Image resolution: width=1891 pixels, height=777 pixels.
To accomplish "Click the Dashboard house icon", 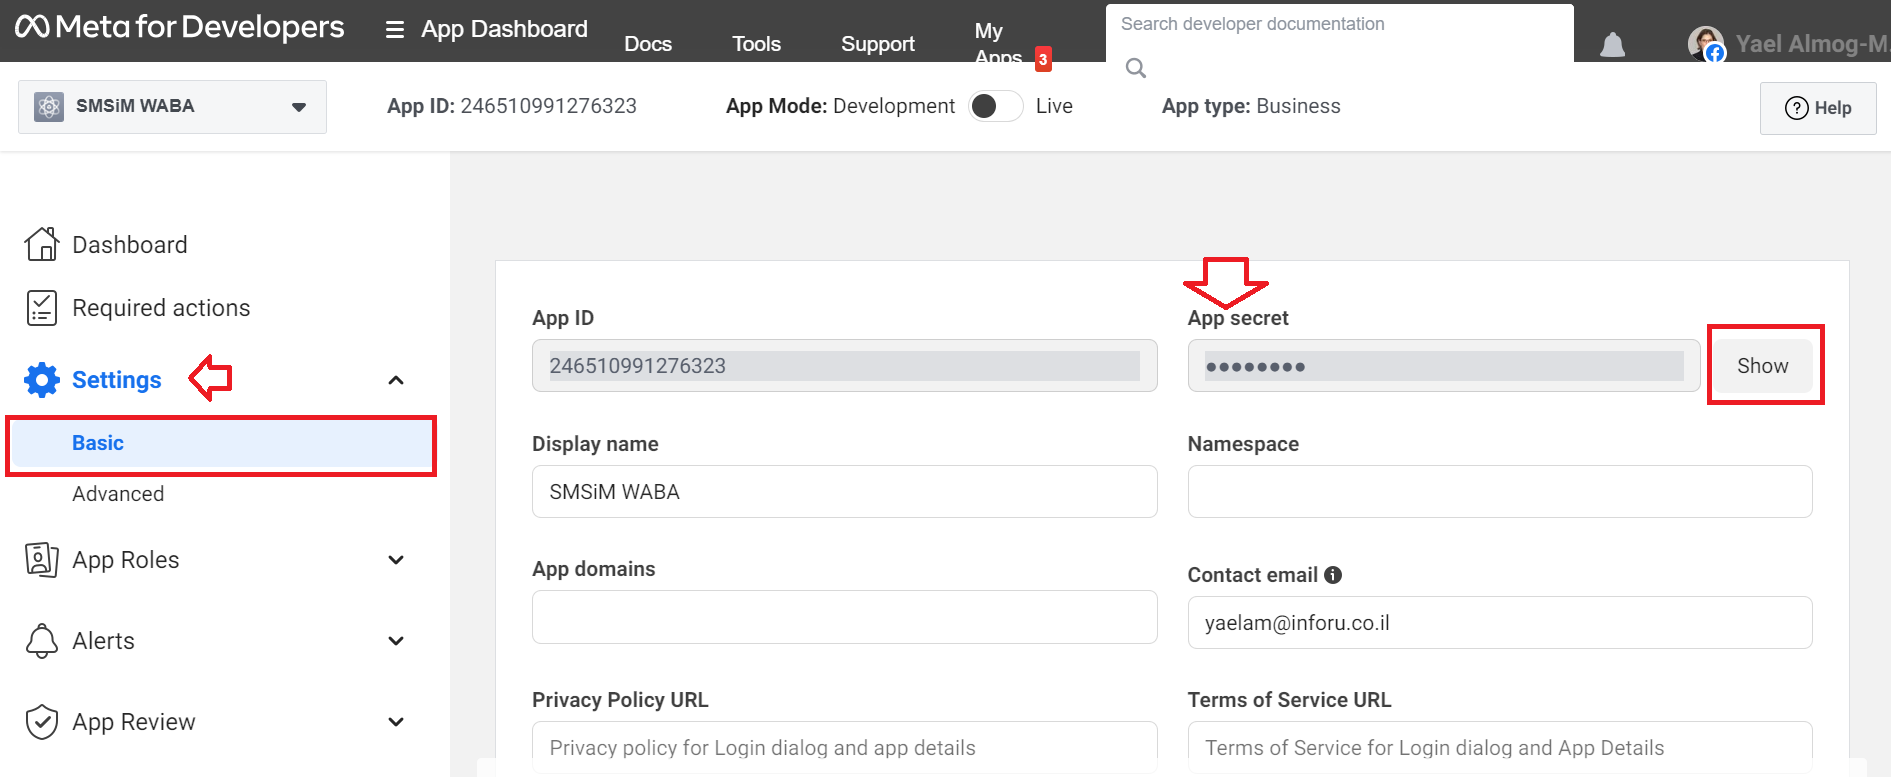I will pos(42,244).
